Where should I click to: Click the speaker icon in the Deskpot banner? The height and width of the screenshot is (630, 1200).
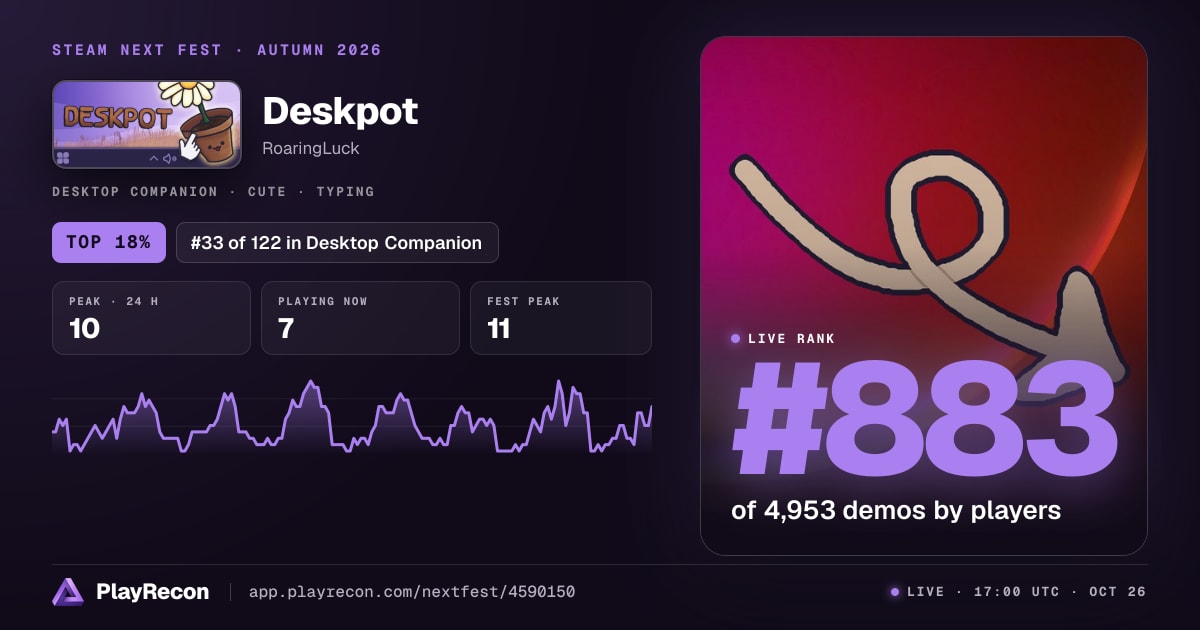click(169, 157)
